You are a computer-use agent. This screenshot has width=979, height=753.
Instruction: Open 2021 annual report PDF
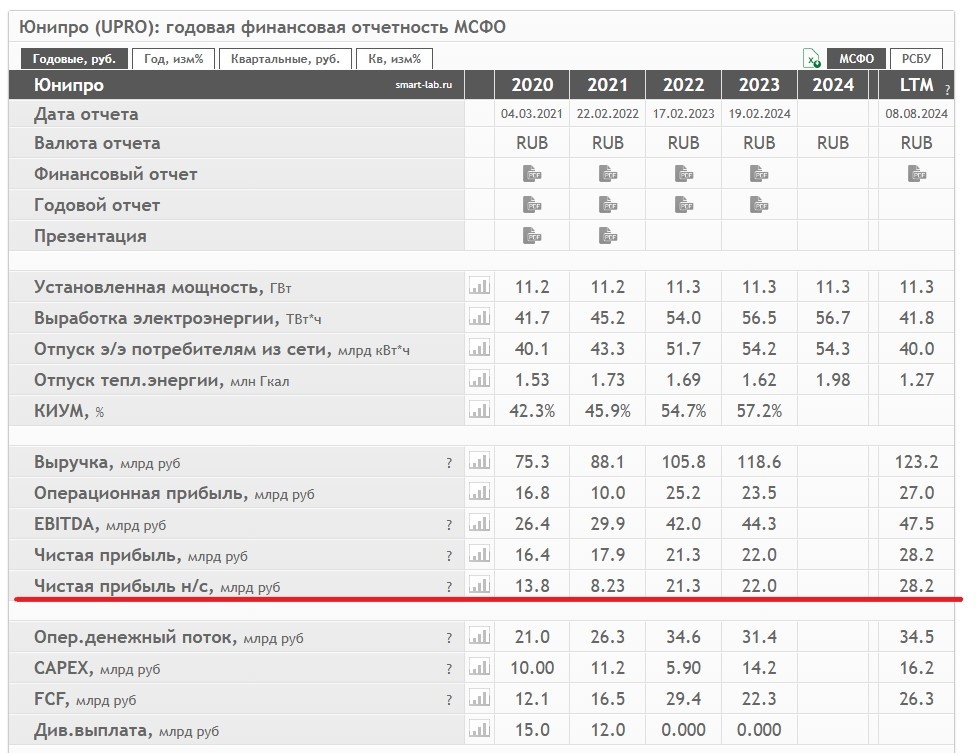tap(608, 205)
